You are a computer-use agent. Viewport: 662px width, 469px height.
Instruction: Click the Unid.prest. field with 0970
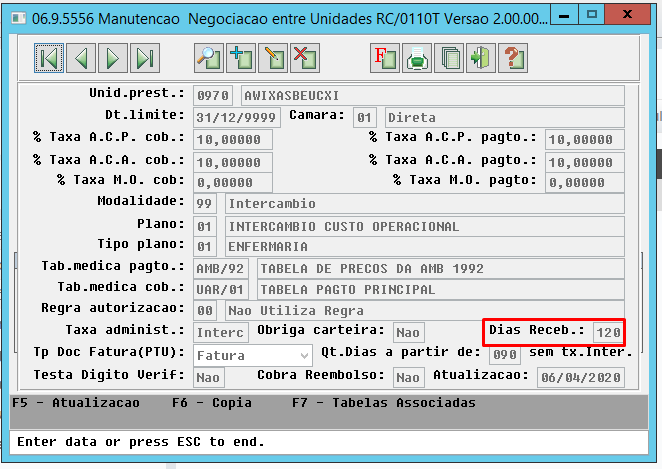pyautogui.click(x=213, y=95)
